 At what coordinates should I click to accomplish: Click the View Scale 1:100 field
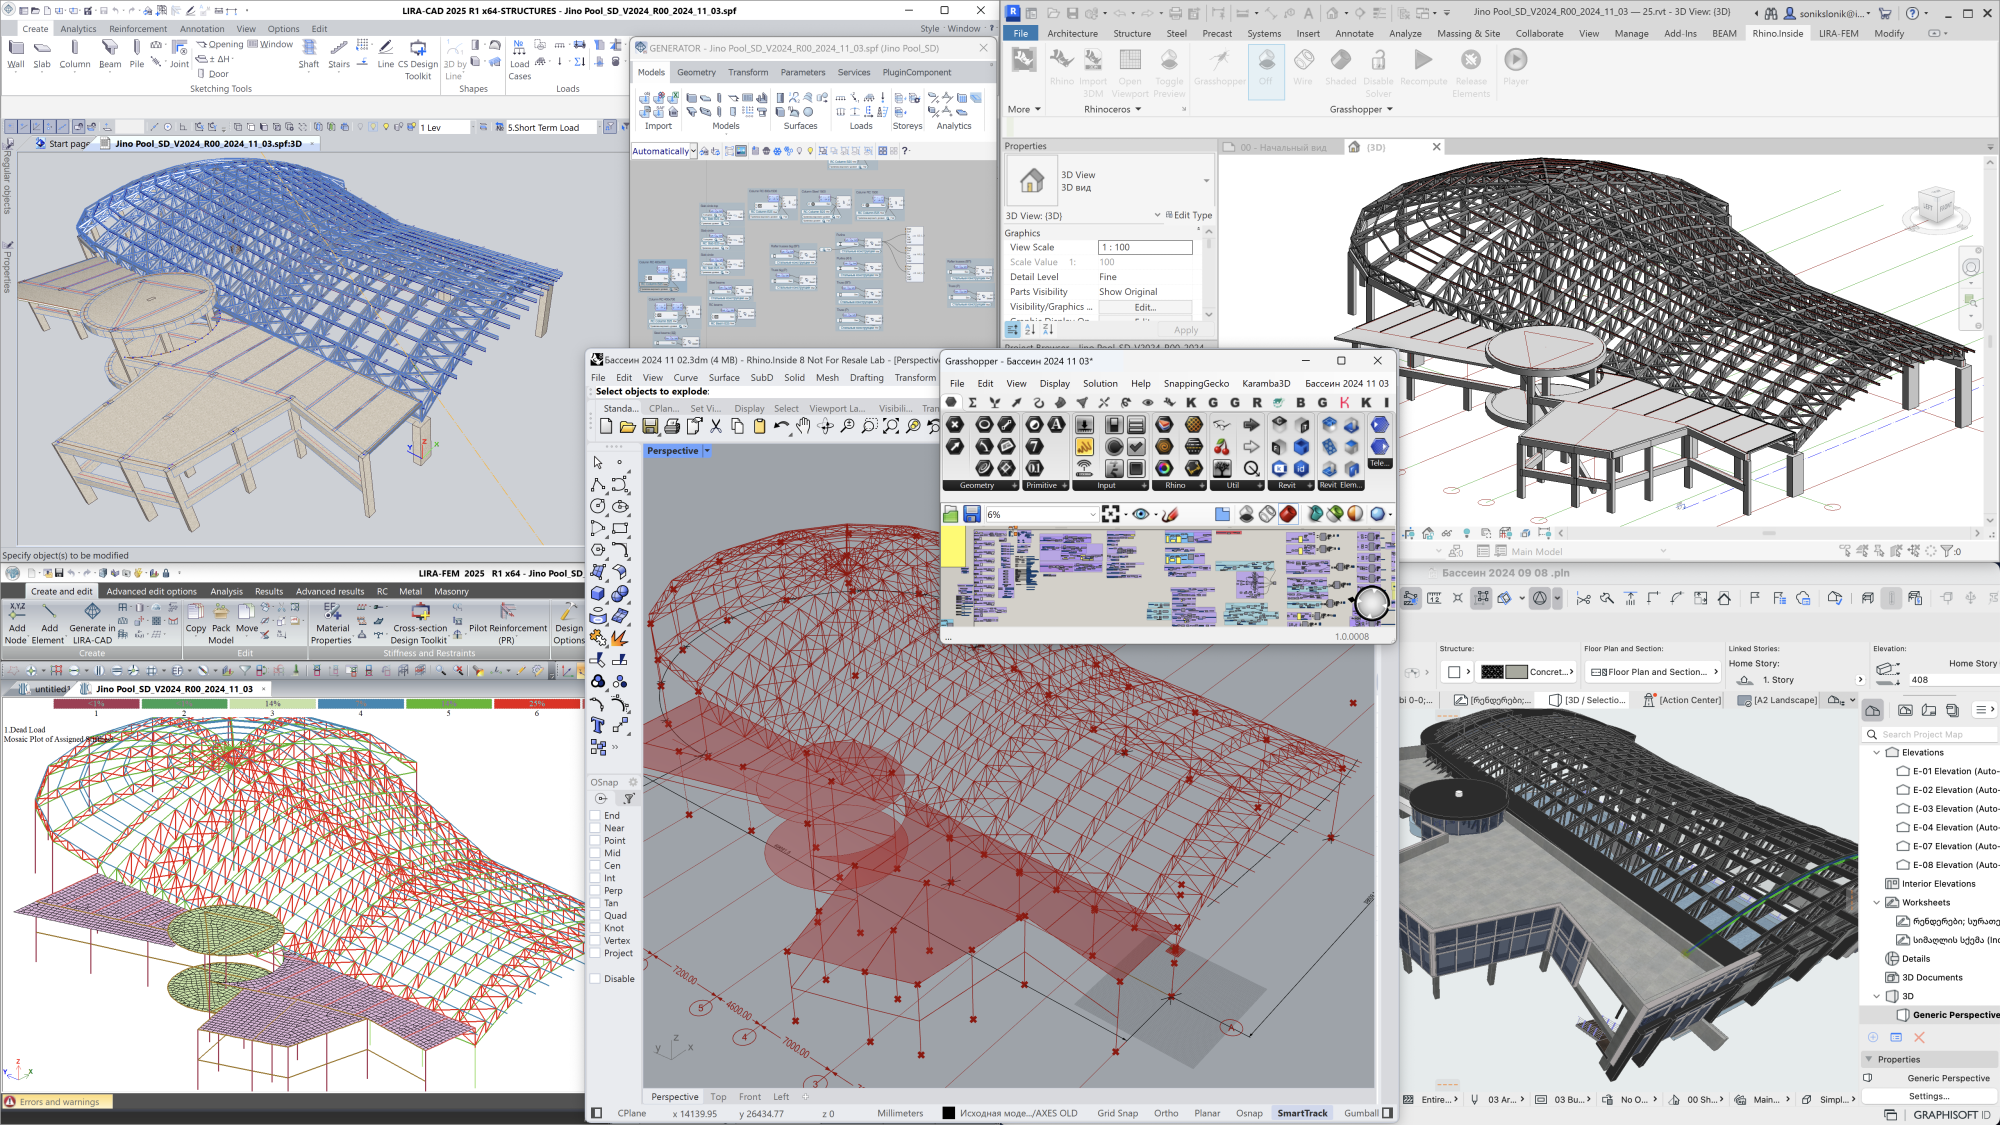[1145, 247]
